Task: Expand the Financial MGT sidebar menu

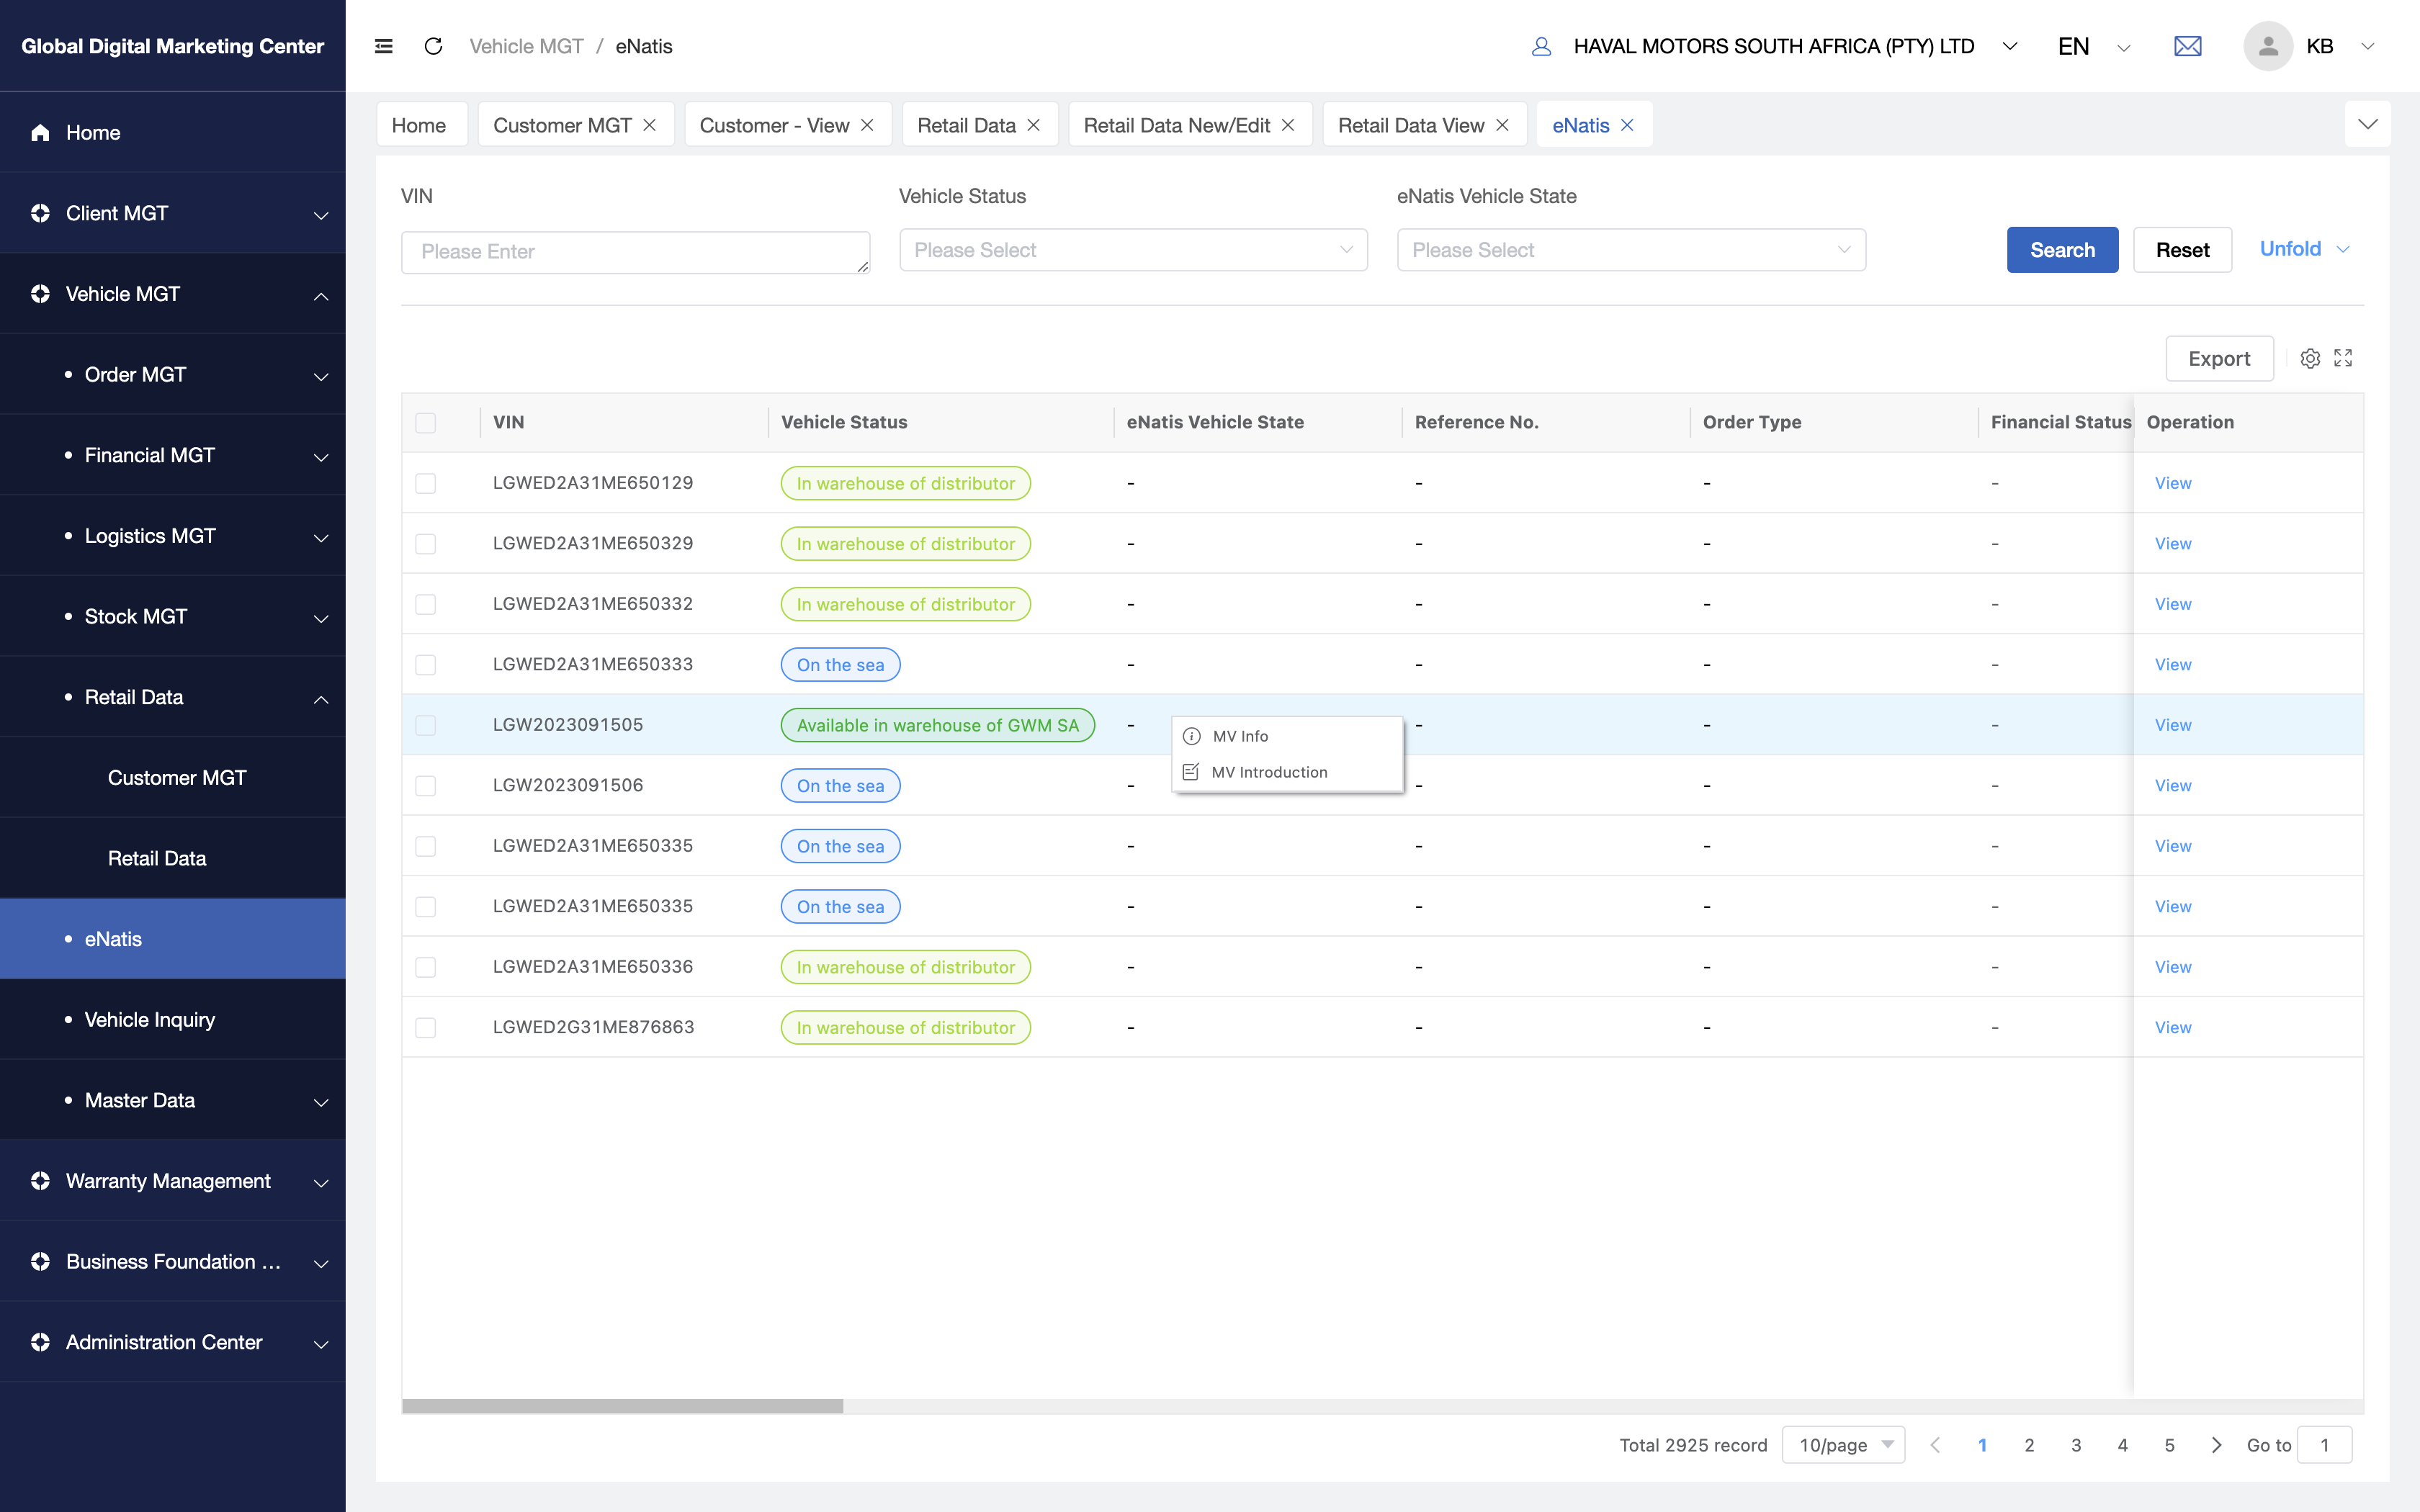Action: [x=173, y=455]
